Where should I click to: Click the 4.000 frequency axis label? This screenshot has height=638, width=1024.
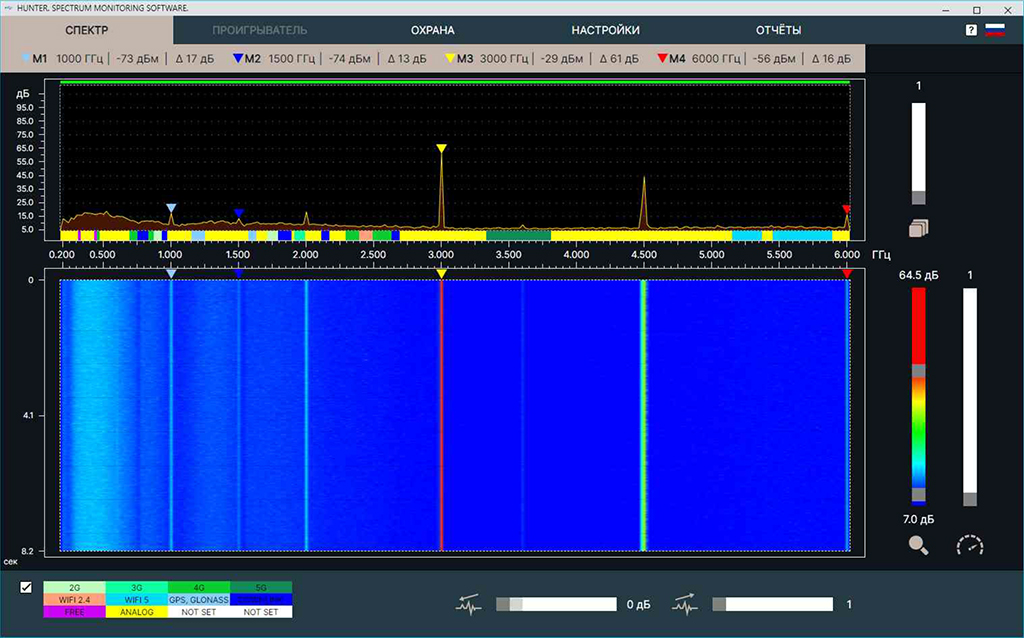point(576,255)
